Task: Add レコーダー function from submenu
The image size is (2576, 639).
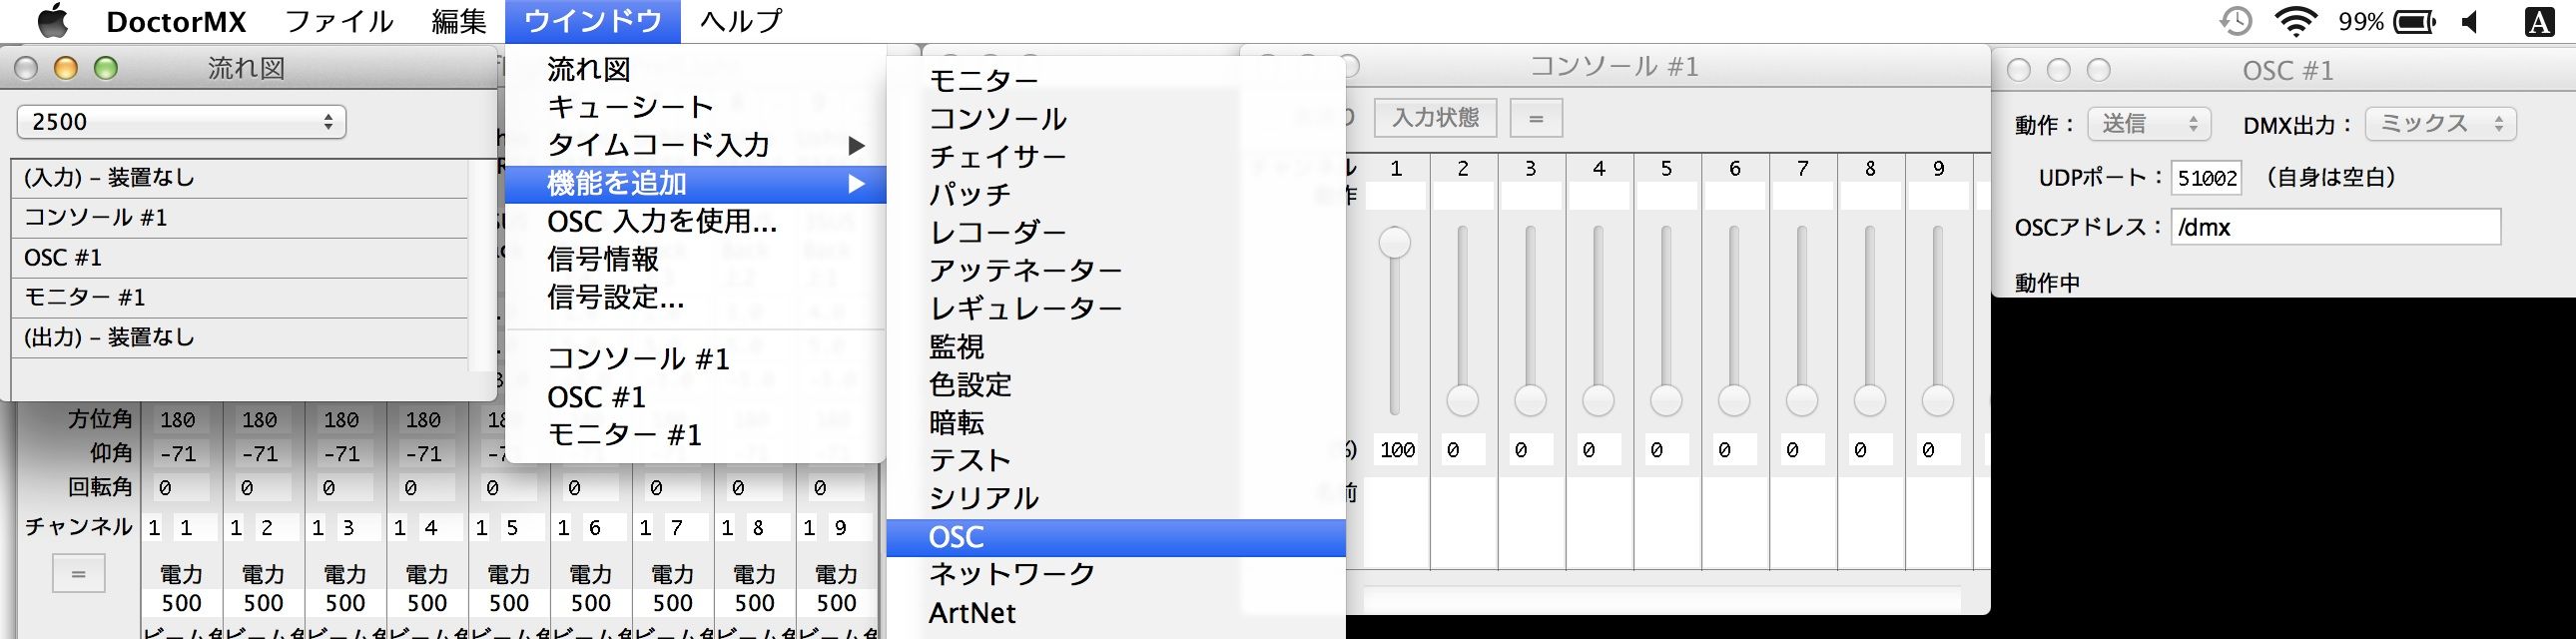Action: pos(1116,232)
